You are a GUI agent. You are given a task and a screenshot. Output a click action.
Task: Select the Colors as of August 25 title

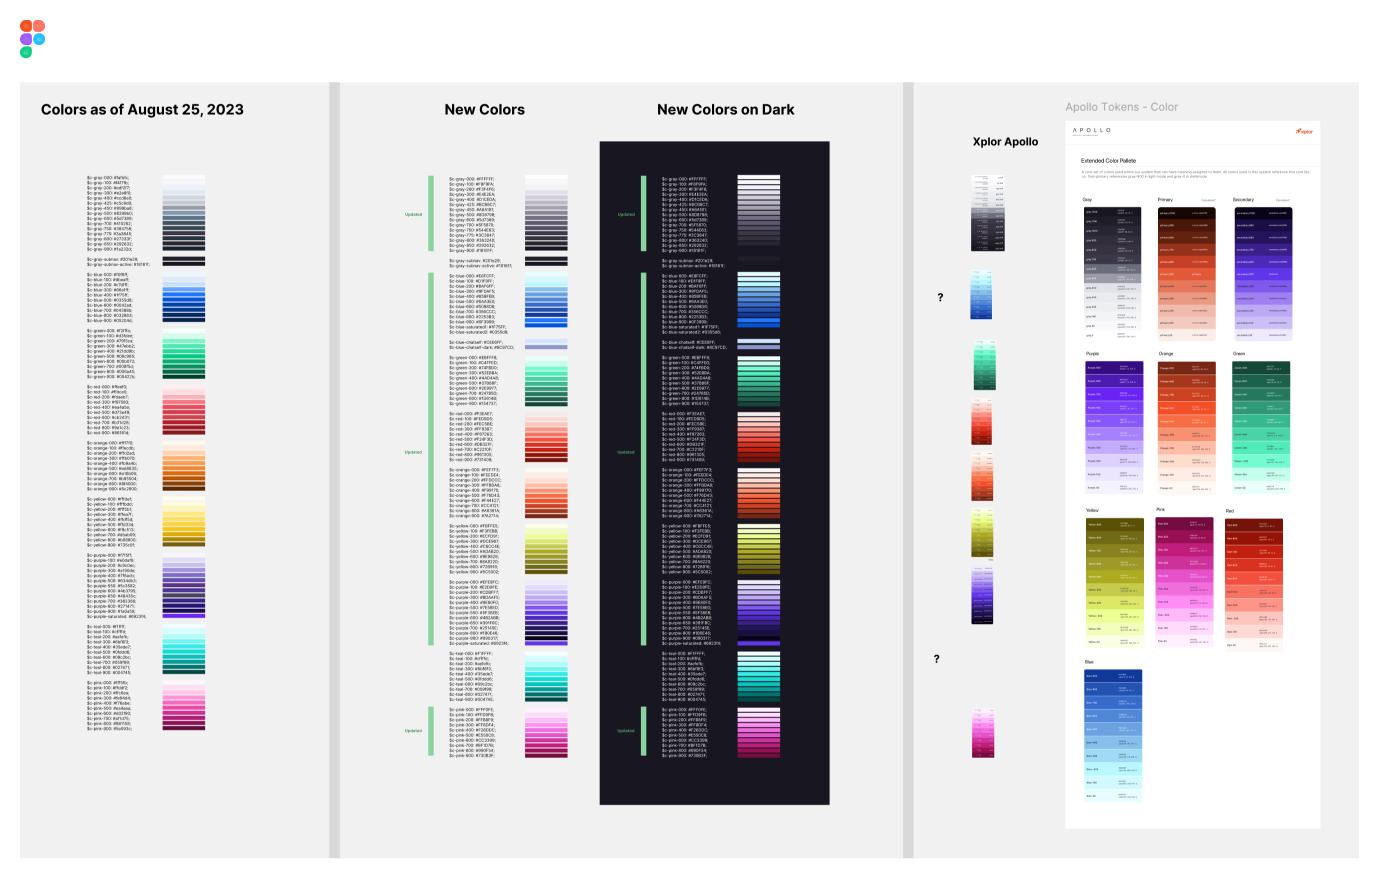tap(142, 110)
